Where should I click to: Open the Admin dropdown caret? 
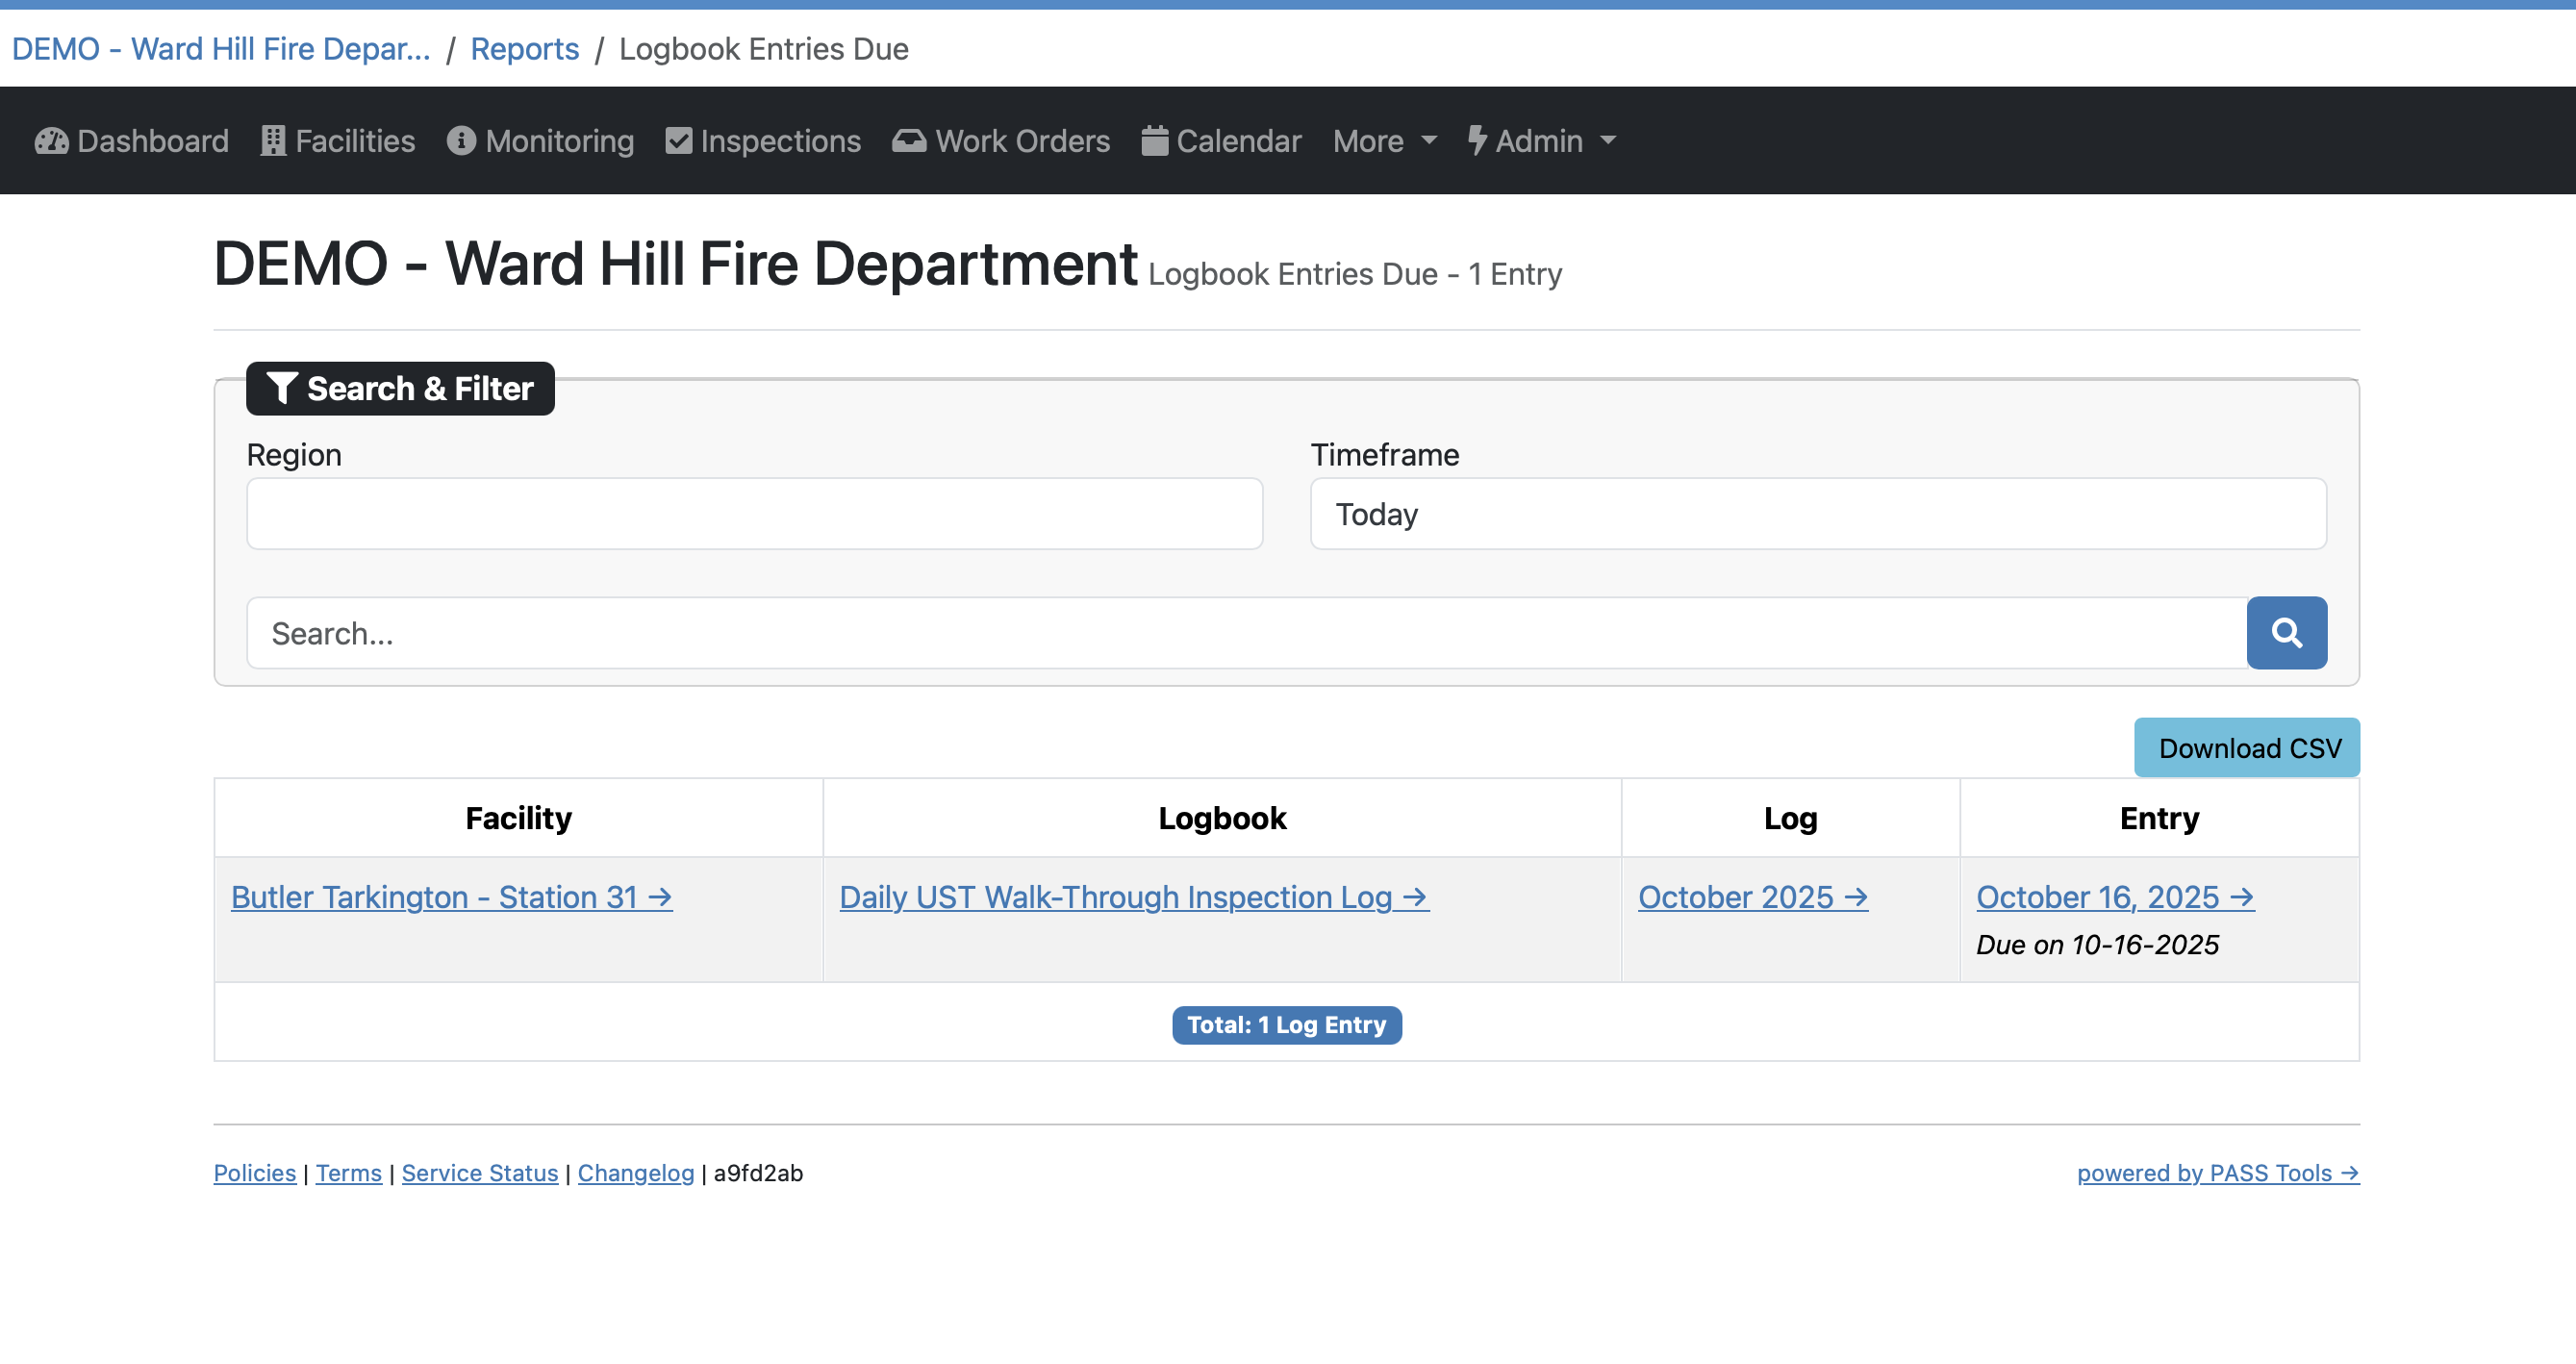pyautogui.click(x=1608, y=141)
